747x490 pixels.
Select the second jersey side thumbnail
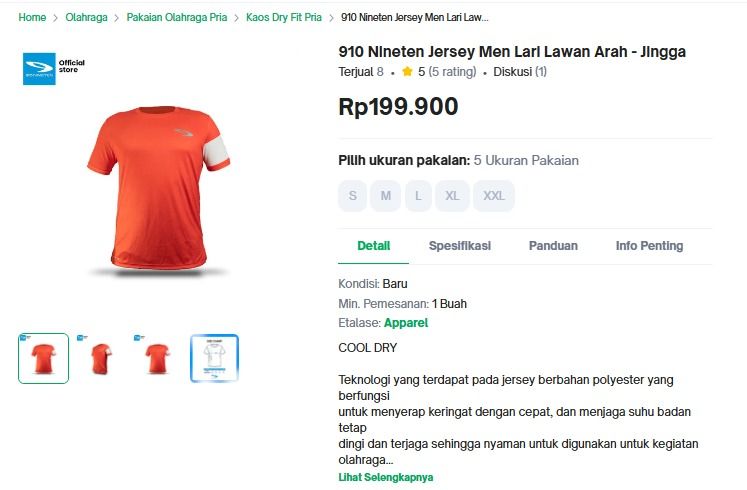(x=101, y=358)
